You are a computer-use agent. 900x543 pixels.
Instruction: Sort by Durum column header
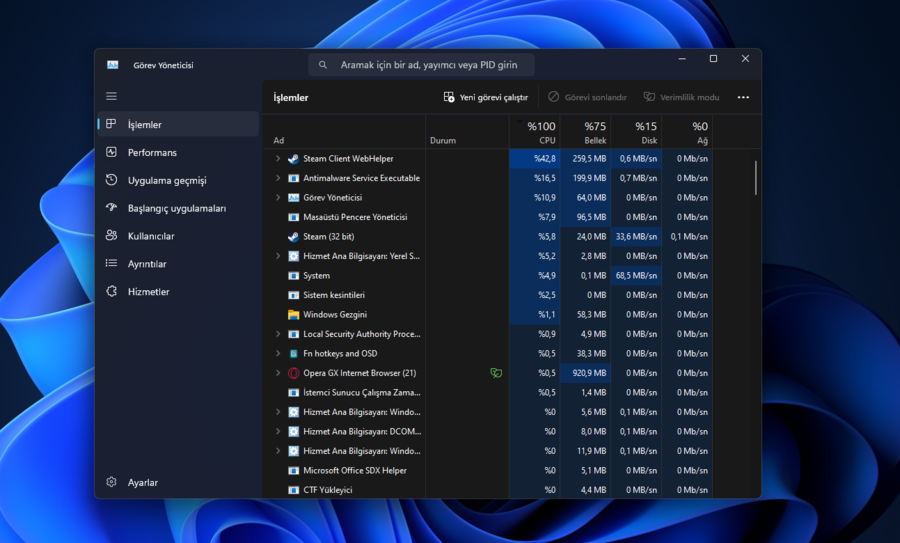467,132
